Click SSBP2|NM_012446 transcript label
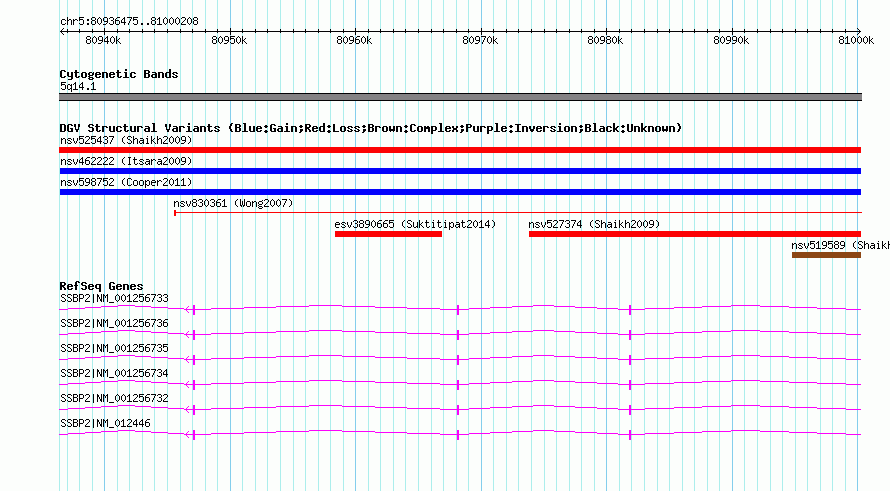Viewport: 890px width, 491px height. coord(105,423)
